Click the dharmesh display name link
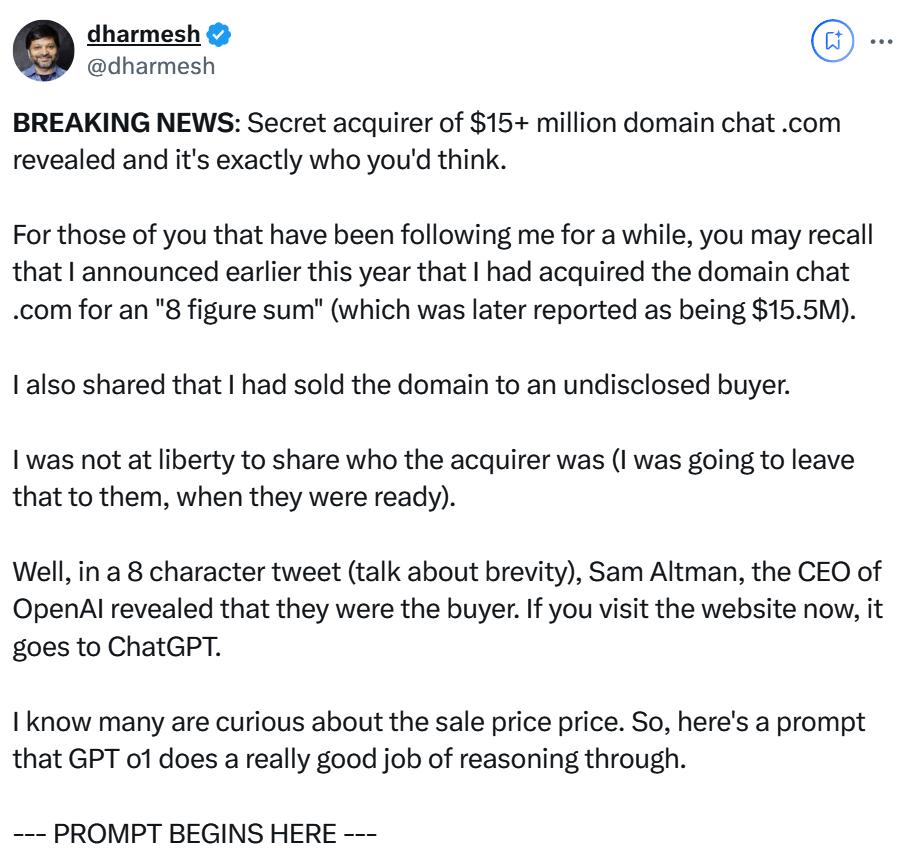907x867 pixels. pyautogui.click(x=143, y=36)
